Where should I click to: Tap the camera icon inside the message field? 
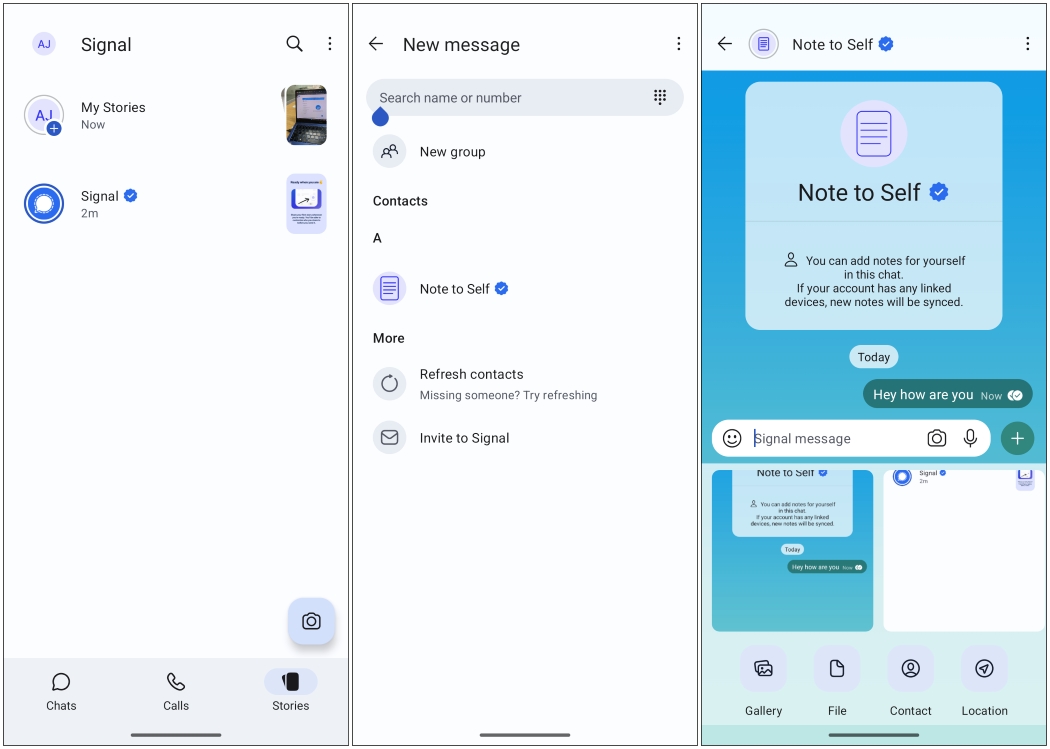pyautogui.click(x=936, y=438)
